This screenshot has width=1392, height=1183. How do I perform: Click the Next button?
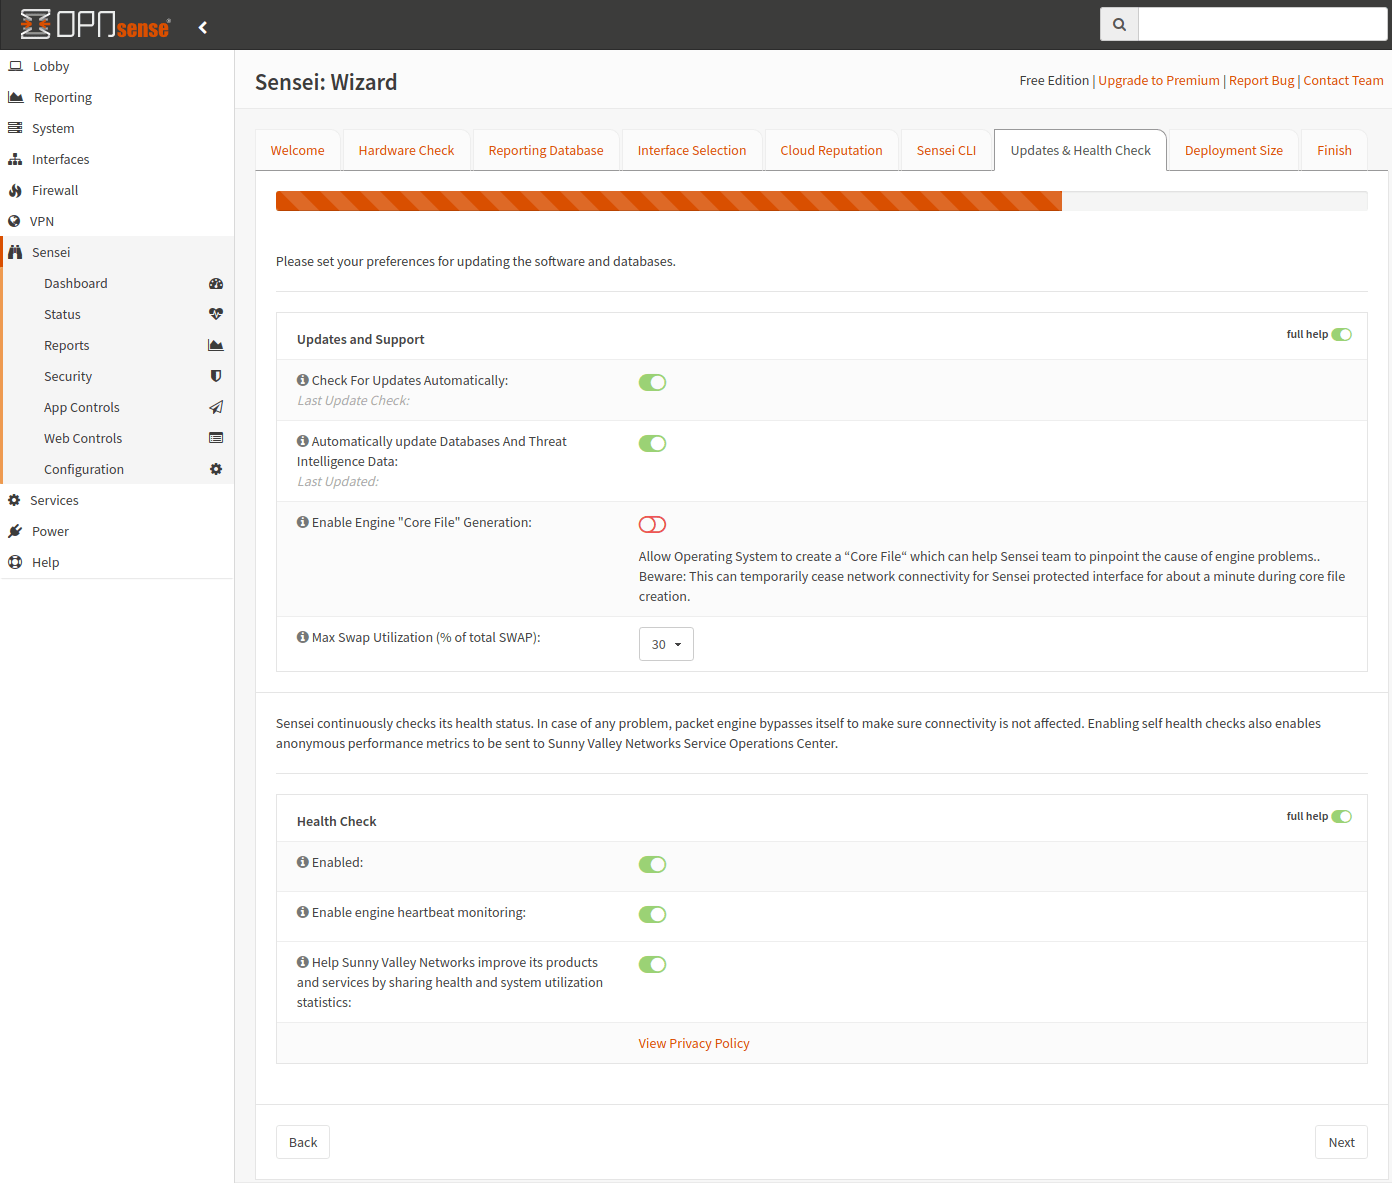click(x=1340, y=1142)
